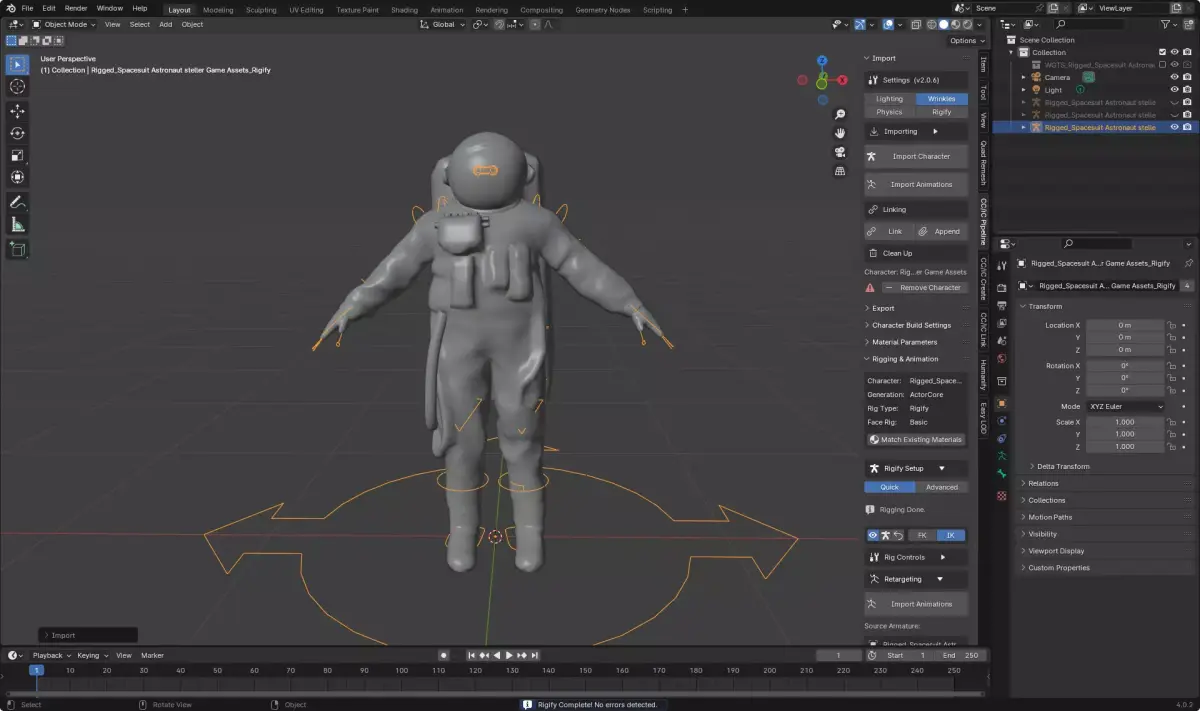Open the Render menu
This screenshot has height=711, width=1200.
76,8
